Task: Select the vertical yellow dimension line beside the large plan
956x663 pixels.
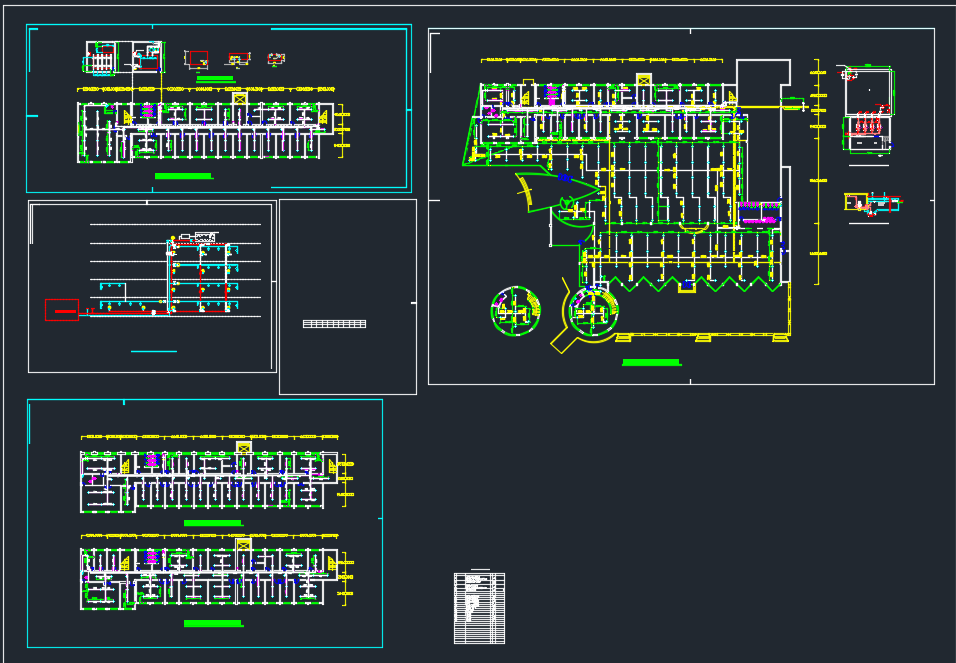Action: coord(817,172)
